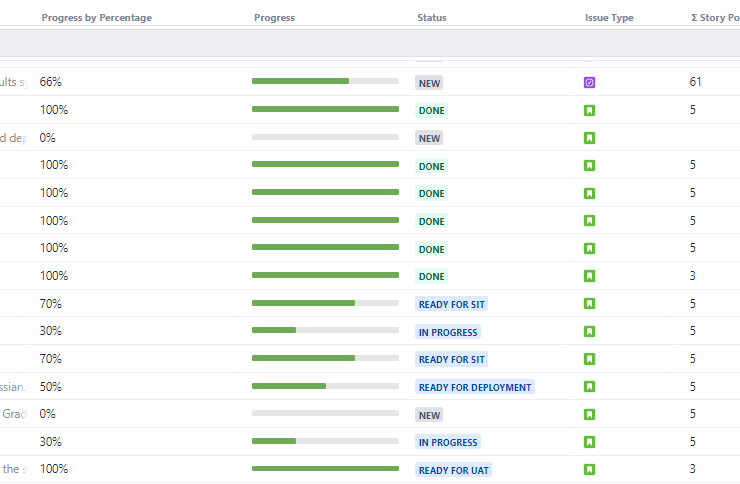Select the 3 story points in the READY FOR UAT row
This screenshot has width=740, height=484.
tap(692, 469)
